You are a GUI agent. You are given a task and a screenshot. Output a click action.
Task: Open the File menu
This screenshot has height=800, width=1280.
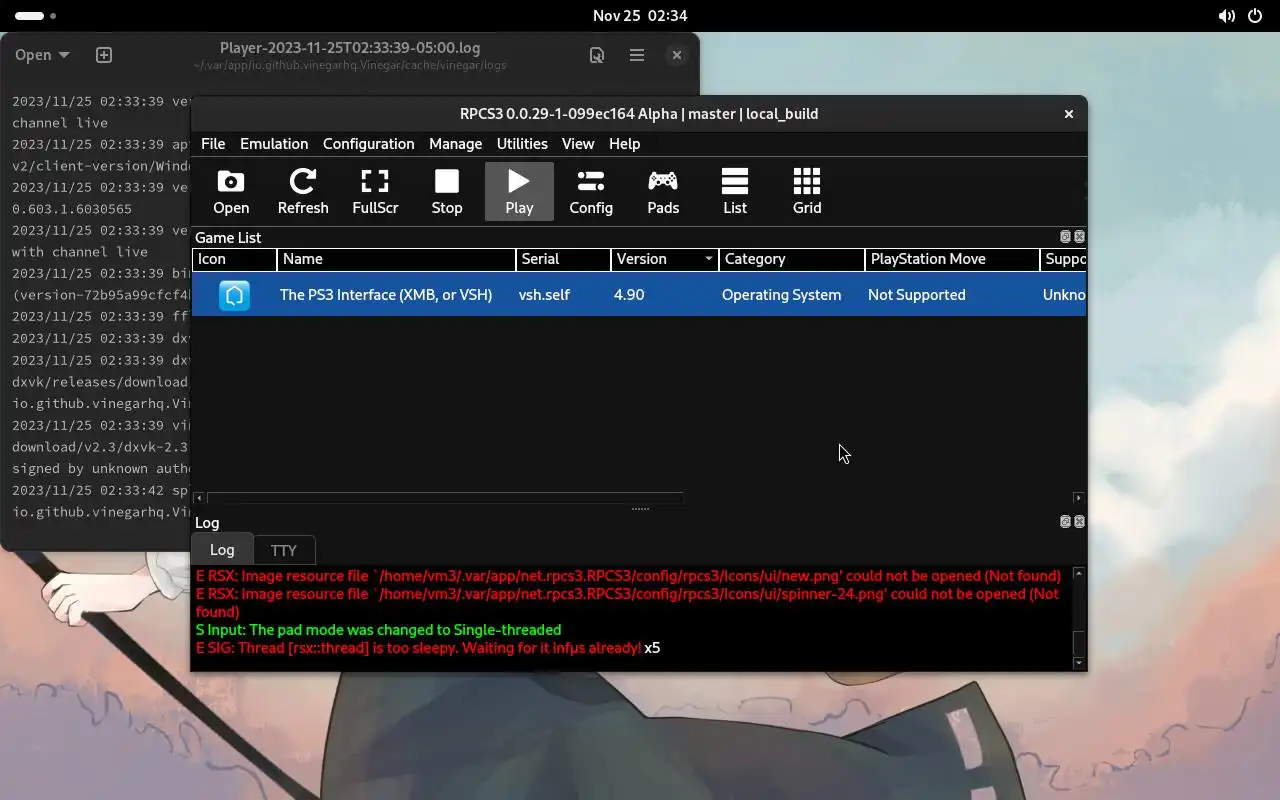point(213,144)
